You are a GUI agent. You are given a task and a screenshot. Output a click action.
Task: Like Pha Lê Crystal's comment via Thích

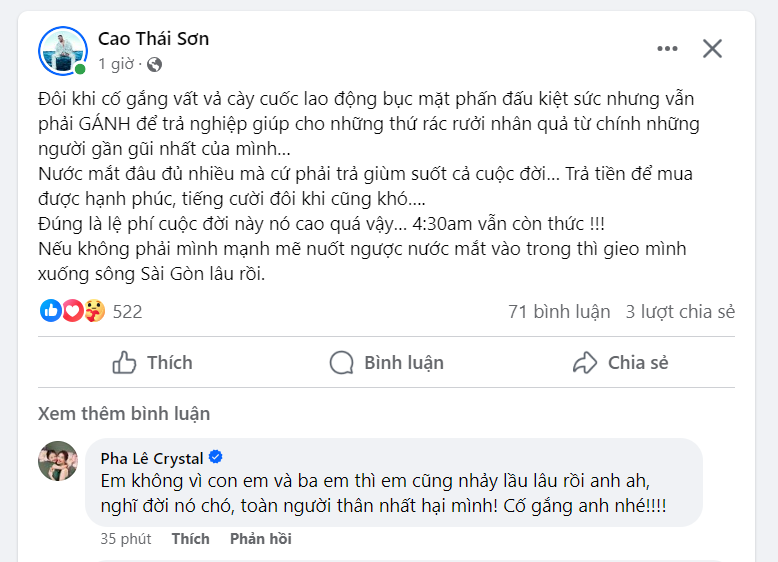pos(191,539)
